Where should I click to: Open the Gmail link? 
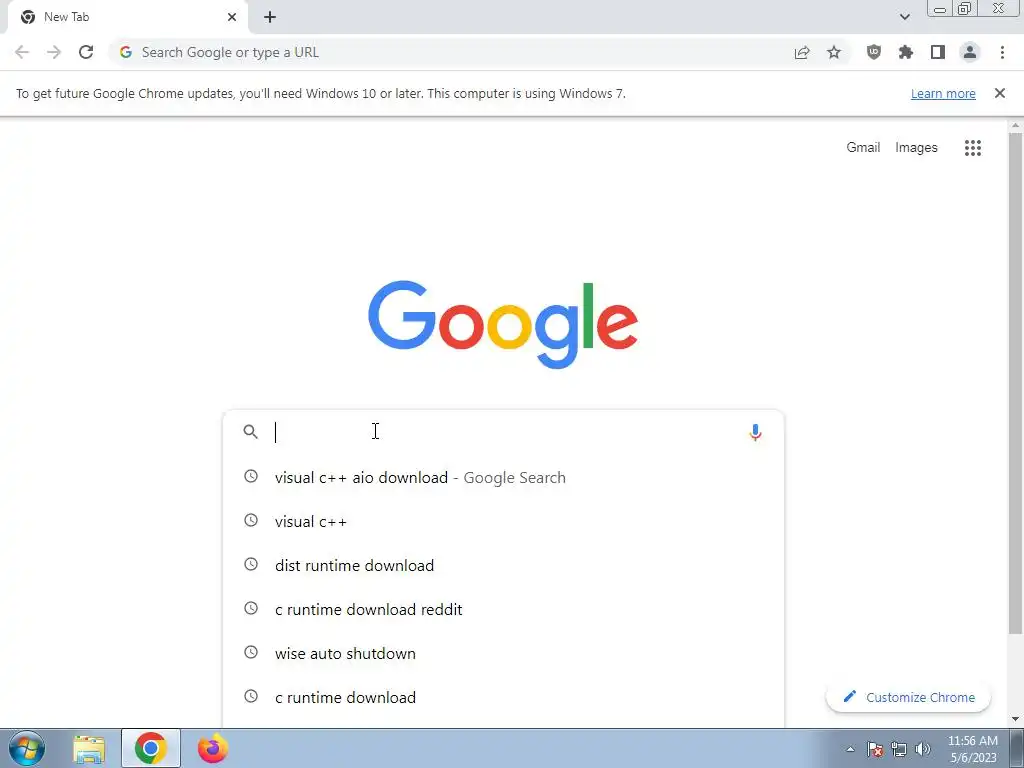(x=863, y=148)
